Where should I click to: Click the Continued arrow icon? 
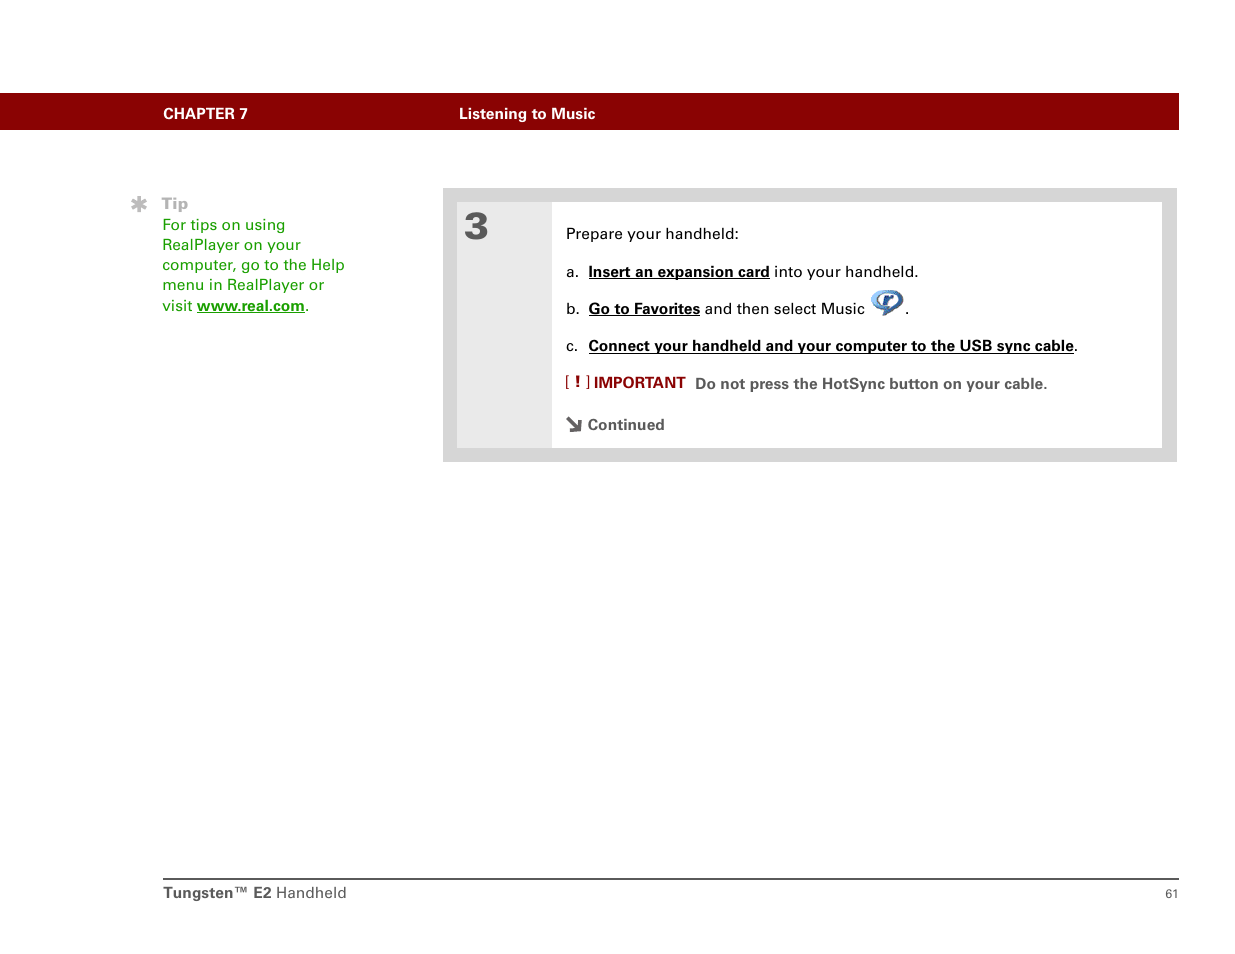pyautogui.click(x=574, y=424)
